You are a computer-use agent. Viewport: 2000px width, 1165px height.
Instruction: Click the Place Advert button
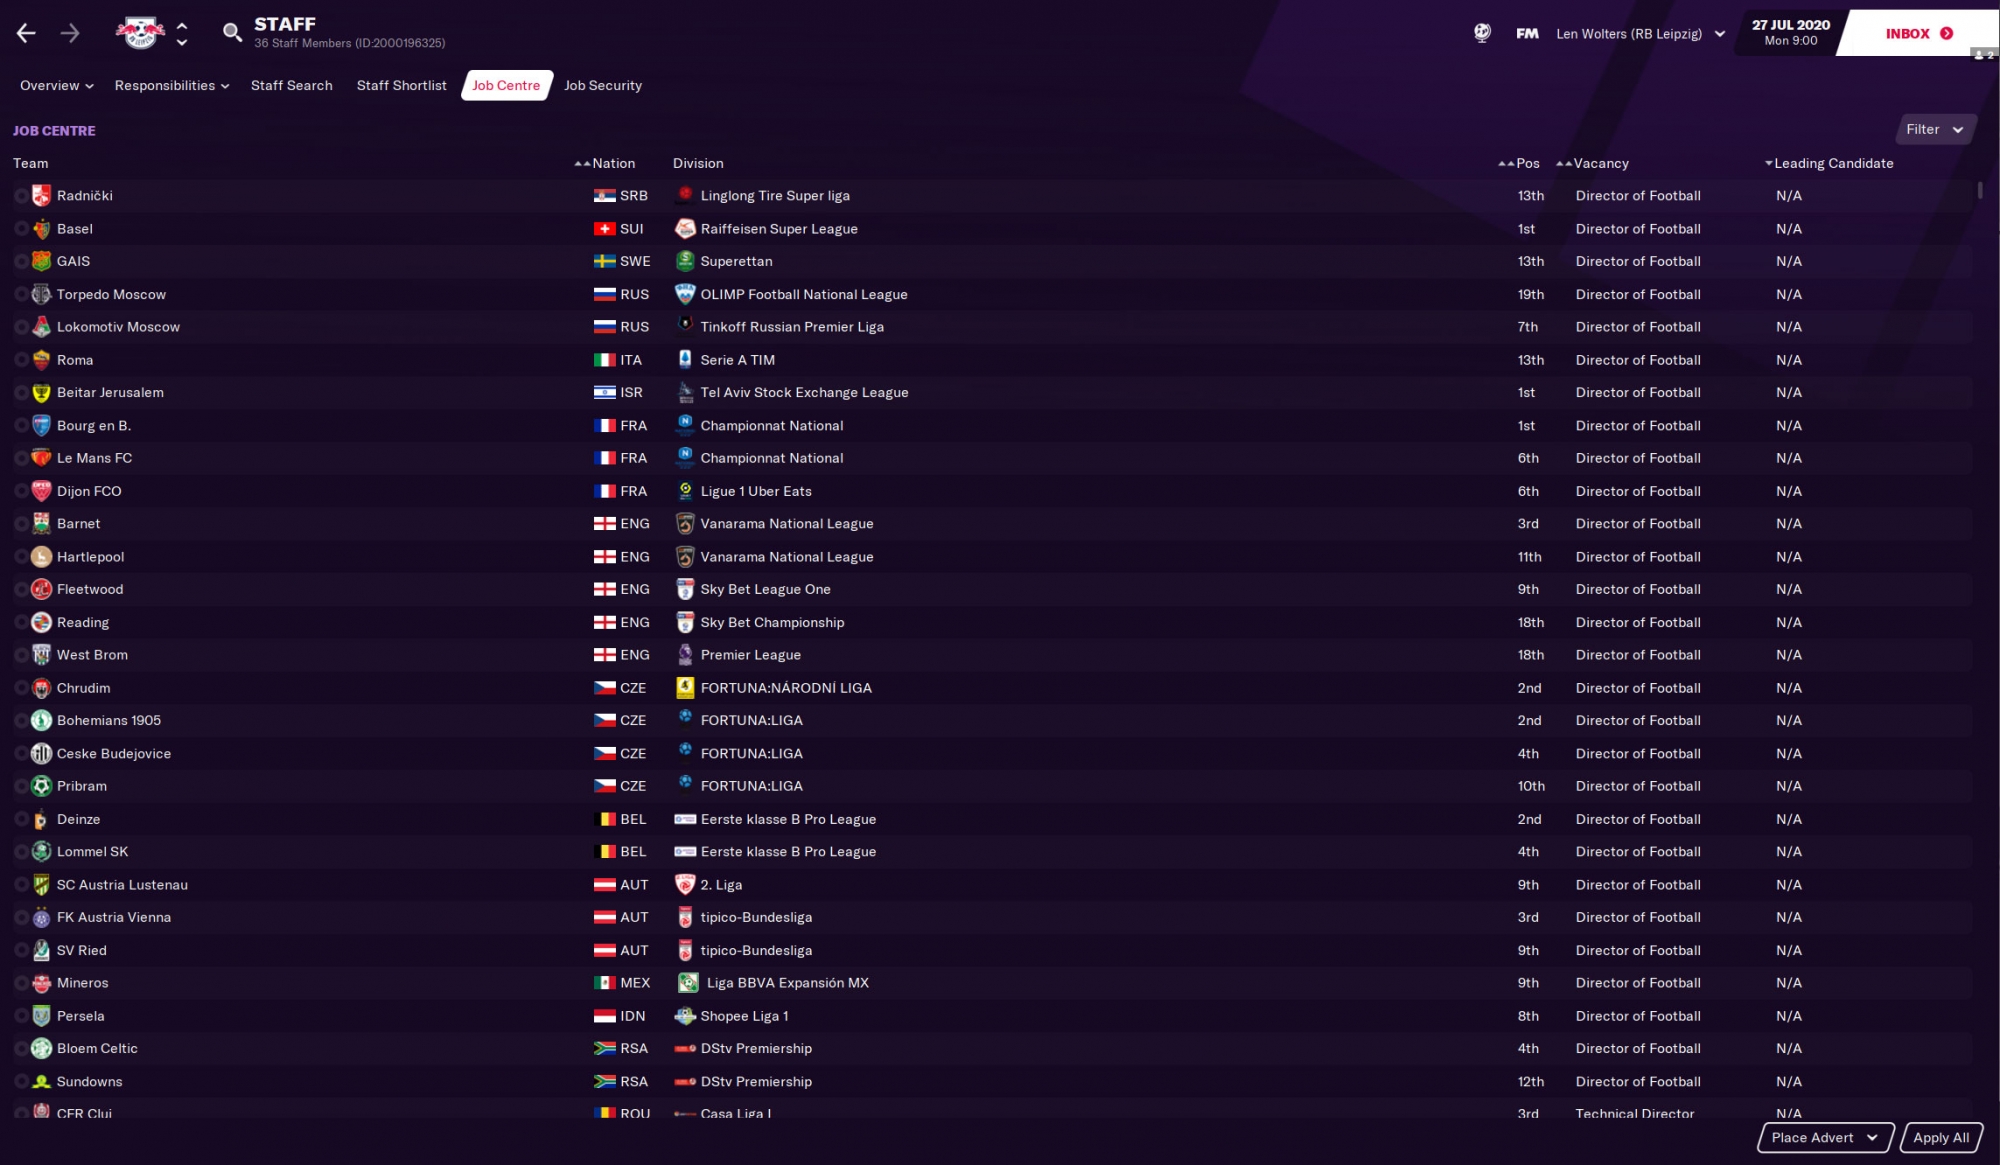click(x=1811, y=1137)
